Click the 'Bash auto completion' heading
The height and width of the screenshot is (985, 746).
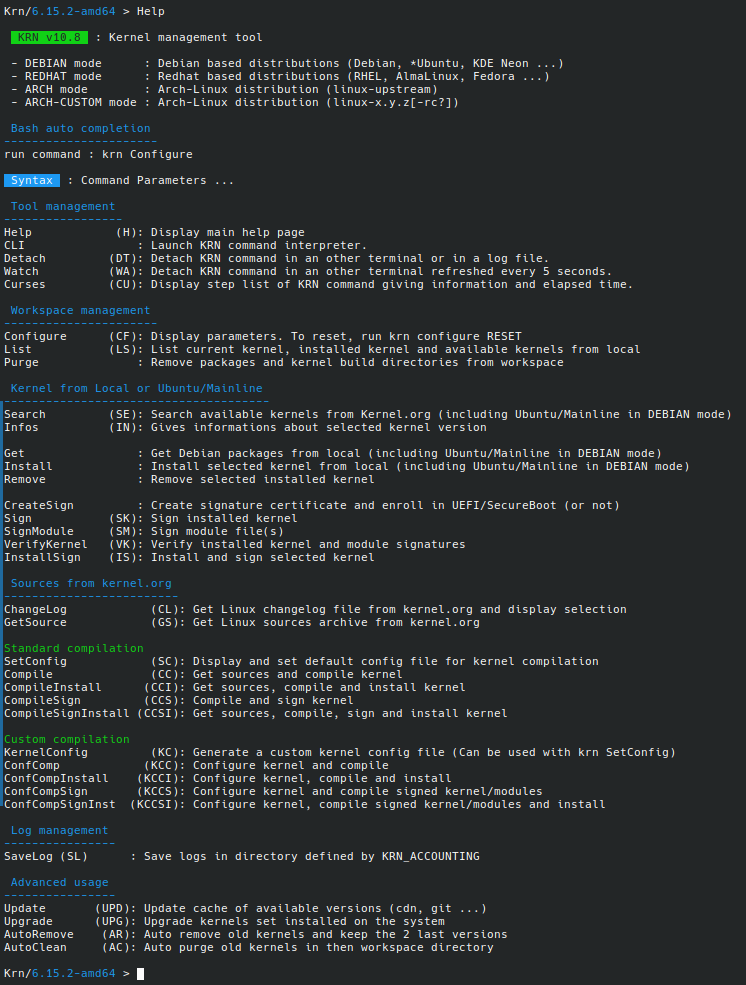click(80, 128)
